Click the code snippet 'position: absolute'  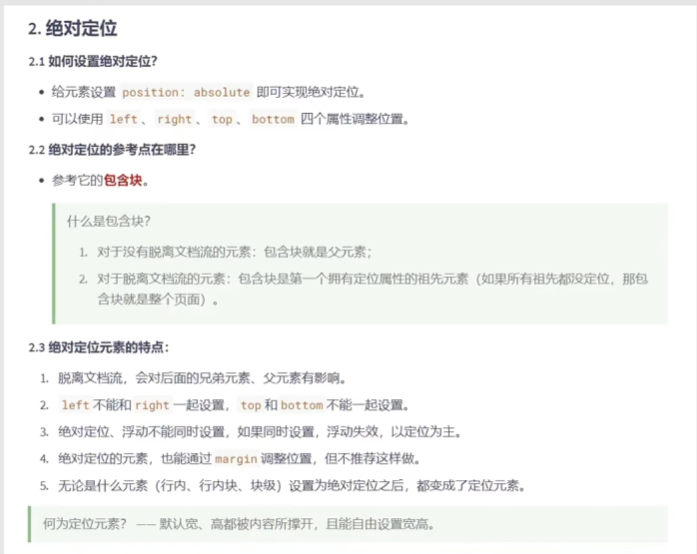click(x=186, y=92)
